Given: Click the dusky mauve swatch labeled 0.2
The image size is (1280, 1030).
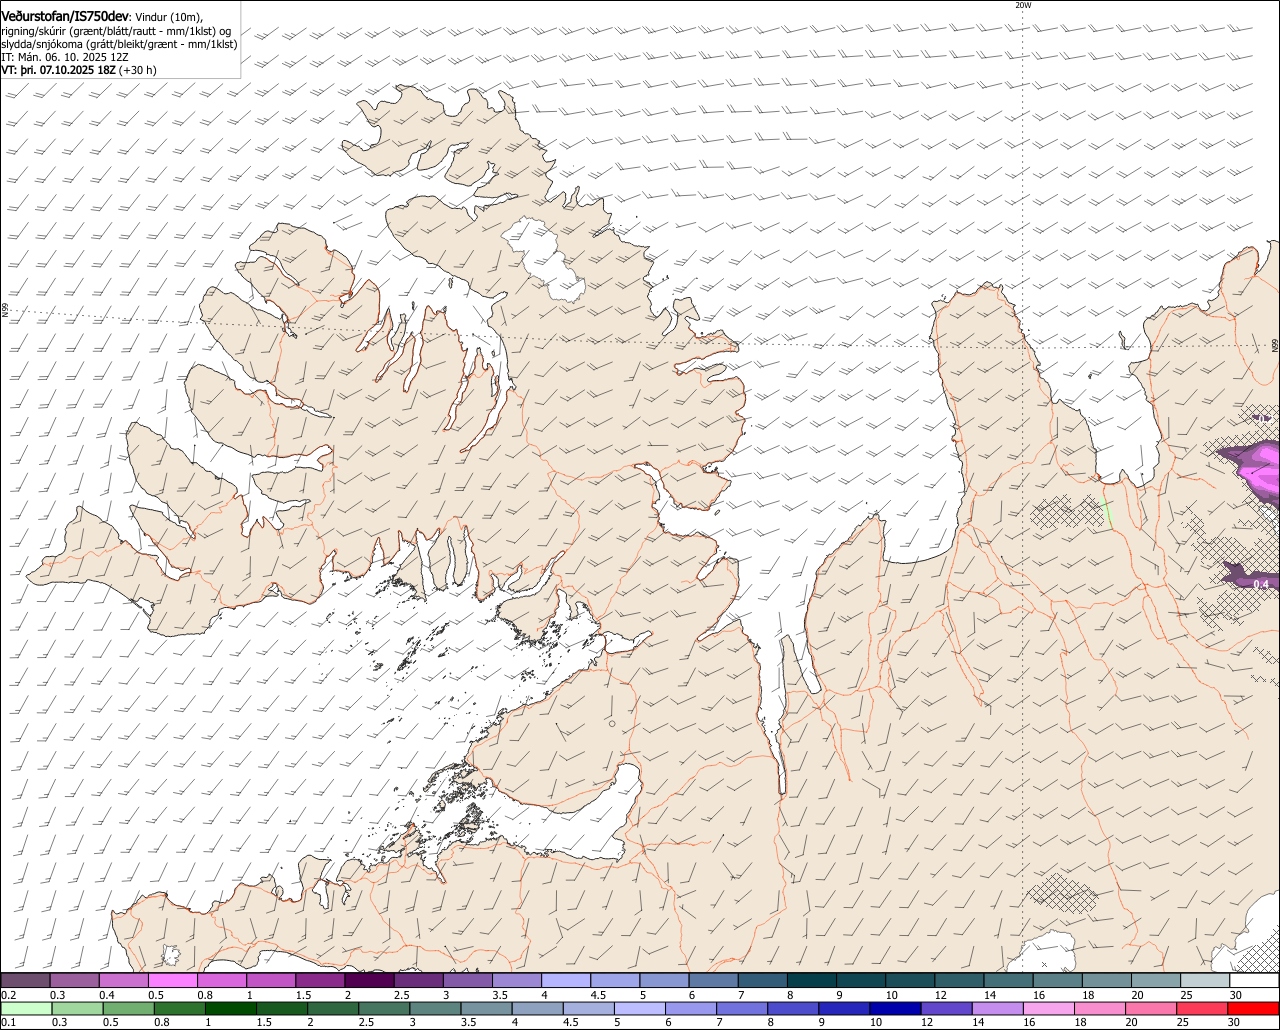Looking at the screenshot, I should point(25,981).
